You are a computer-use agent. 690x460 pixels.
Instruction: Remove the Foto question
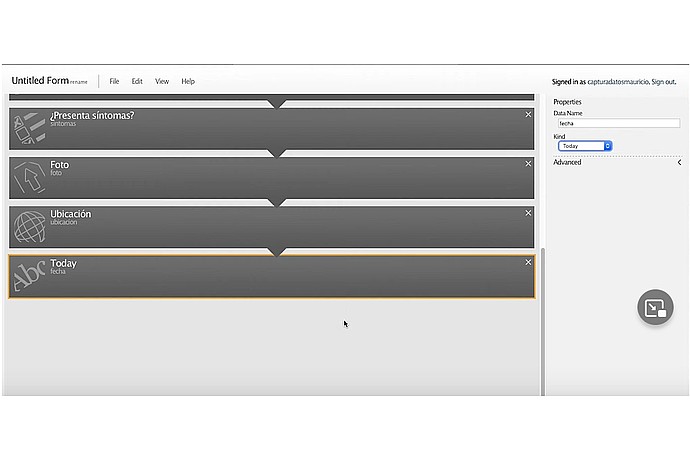pos(528,164)
